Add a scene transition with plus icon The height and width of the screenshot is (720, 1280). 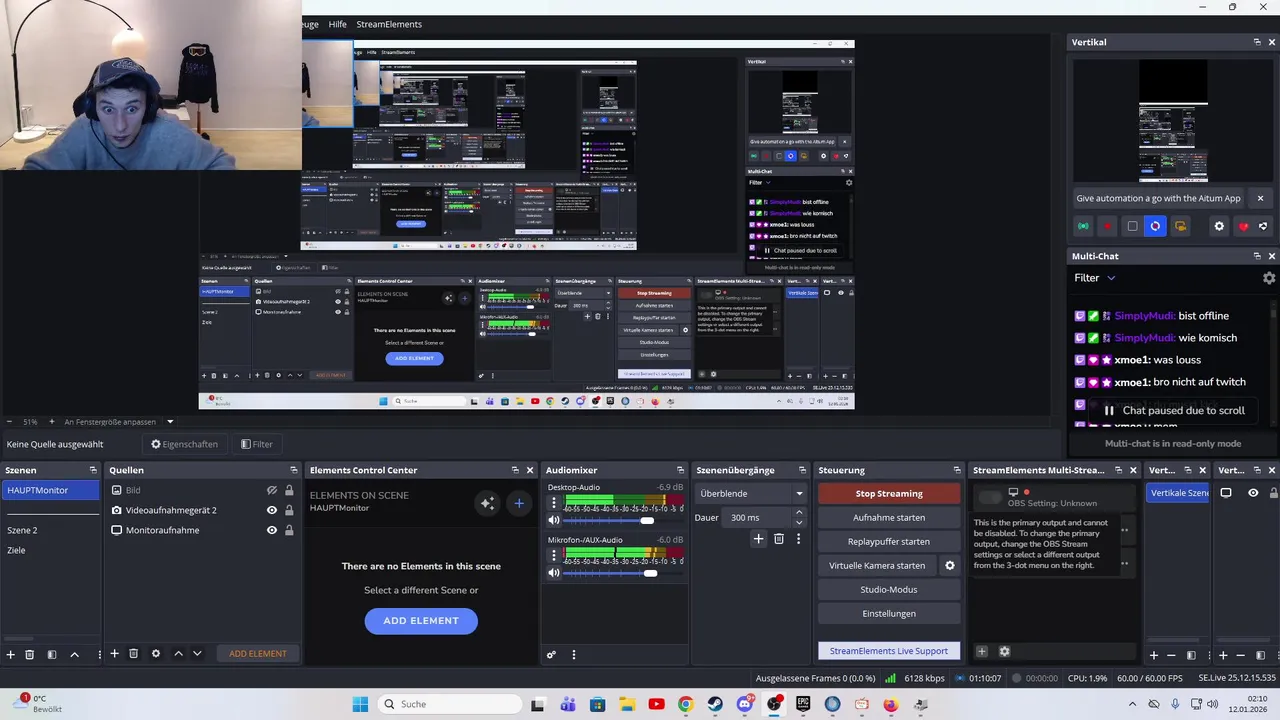pos(758,539)
